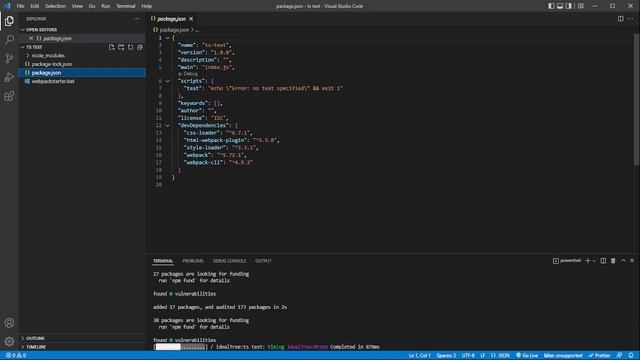Open the new terminal profile dropdown arrow

(x=594, y=261)
